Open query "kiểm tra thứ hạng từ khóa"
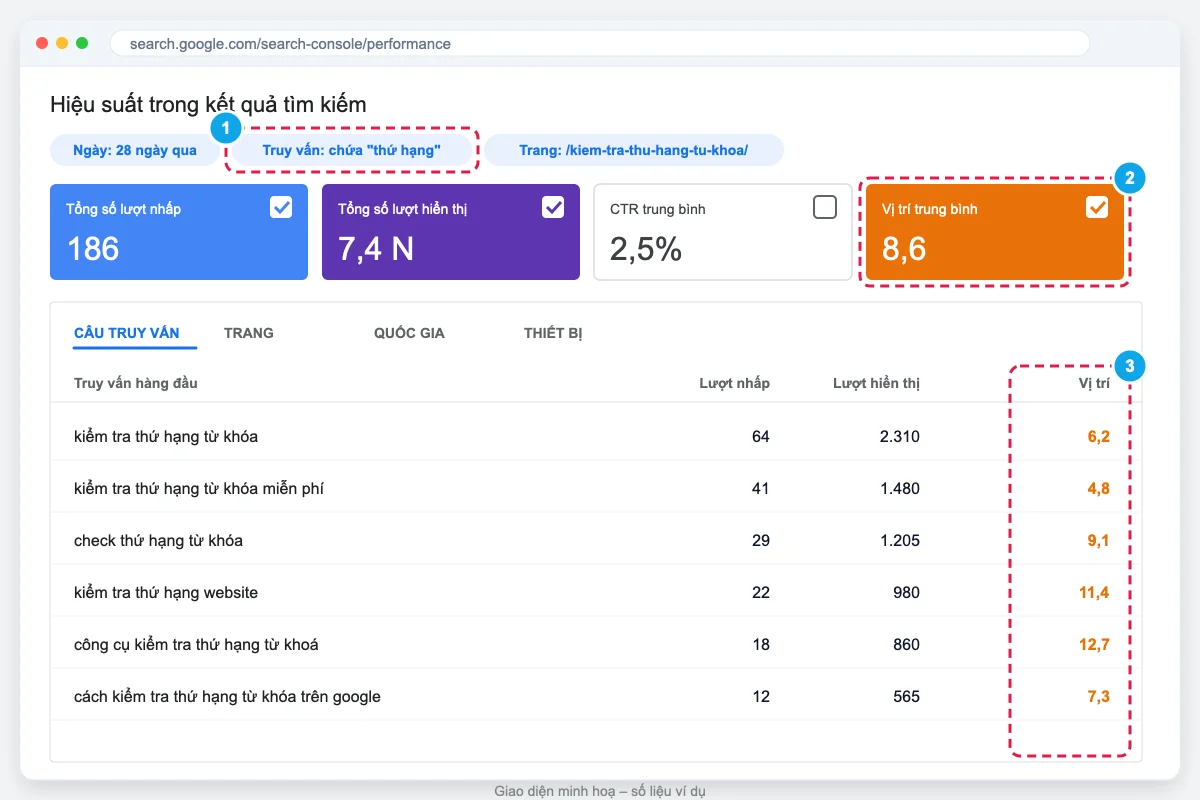This screenshot has width=1200, height=800. point(166,436)
